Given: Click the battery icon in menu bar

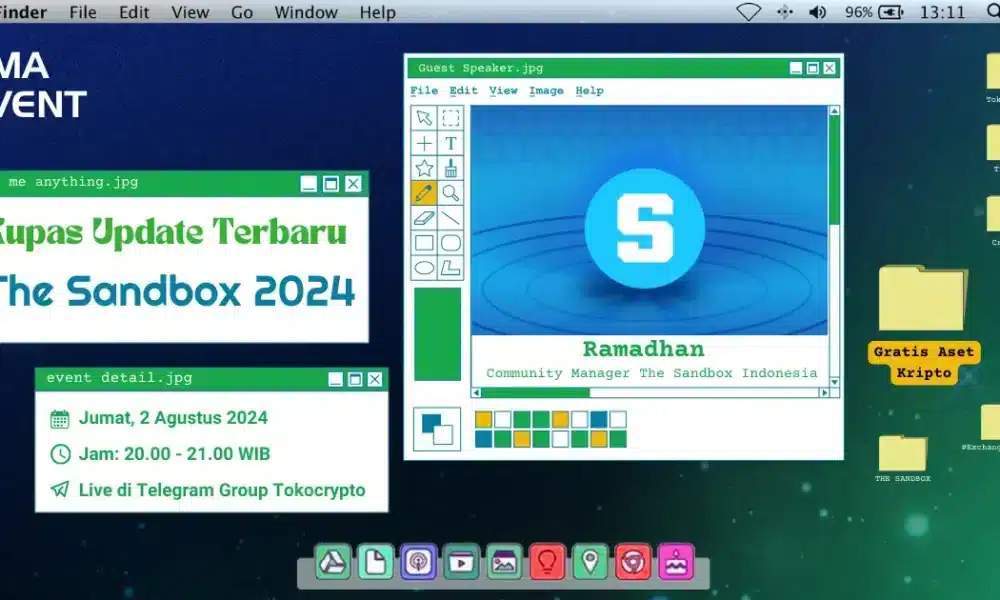Looking at the screenshot, I should 891,12.
